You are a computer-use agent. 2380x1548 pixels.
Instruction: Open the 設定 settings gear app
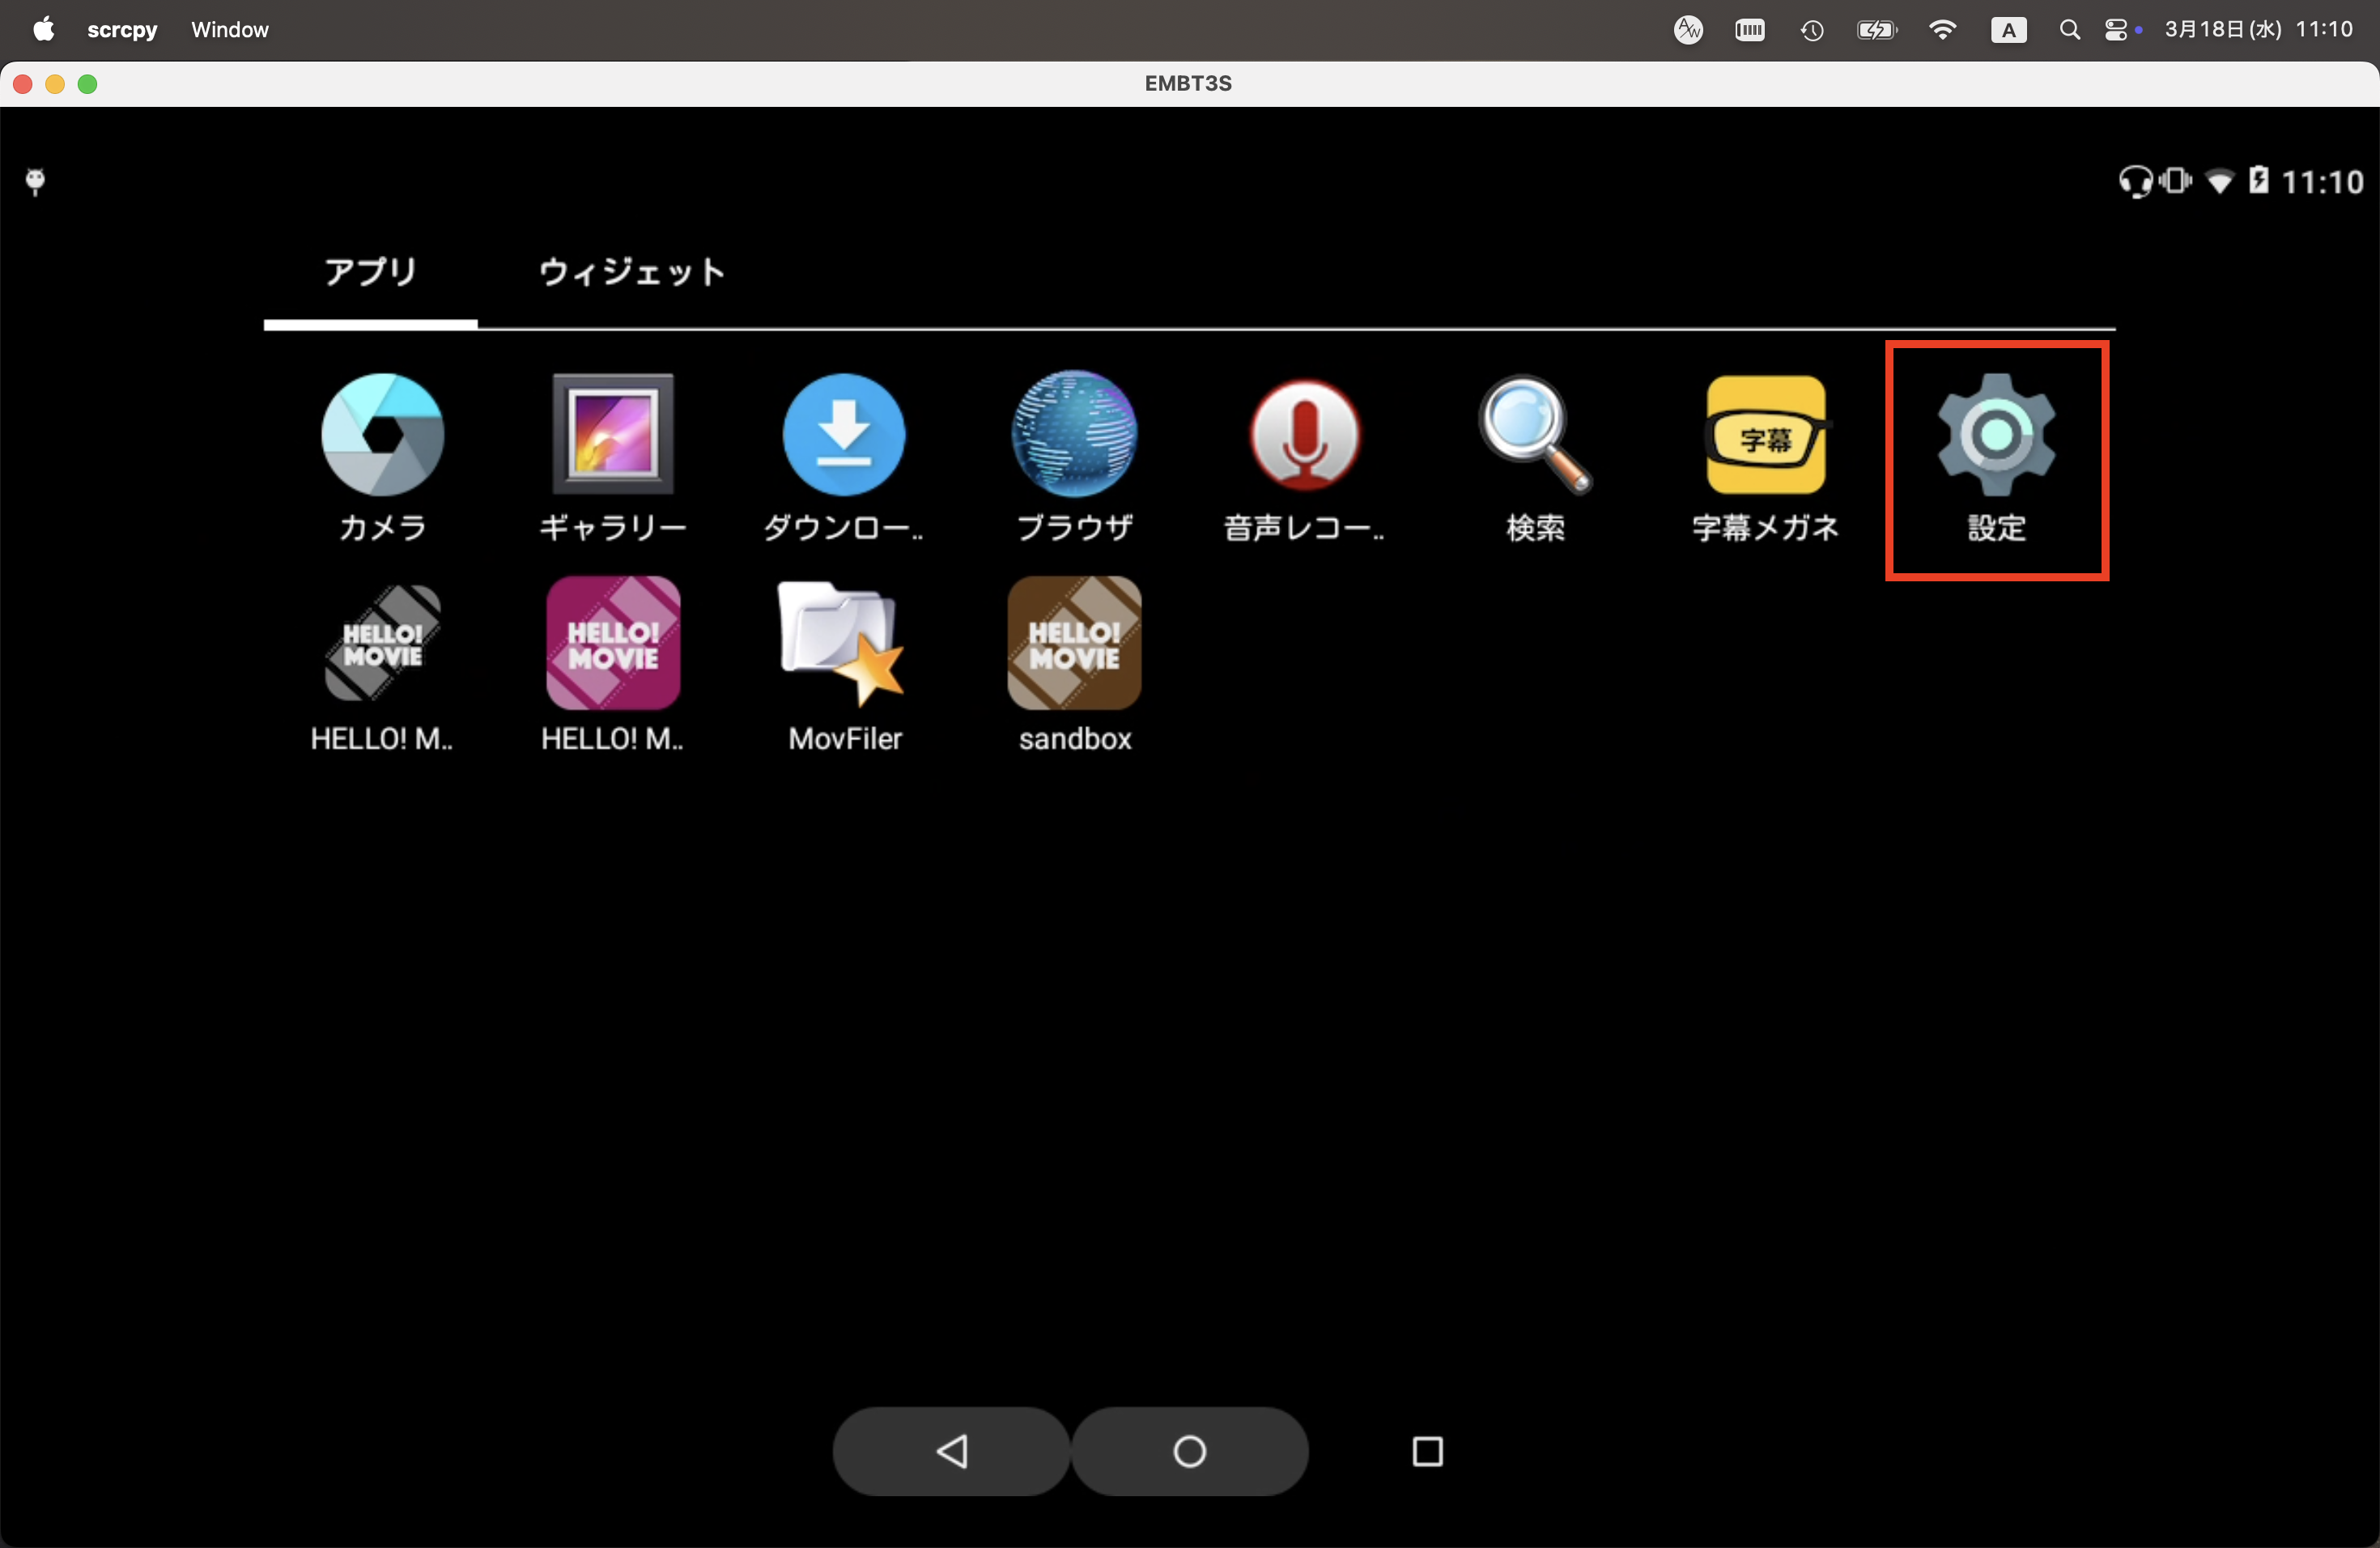point(1996,435)
